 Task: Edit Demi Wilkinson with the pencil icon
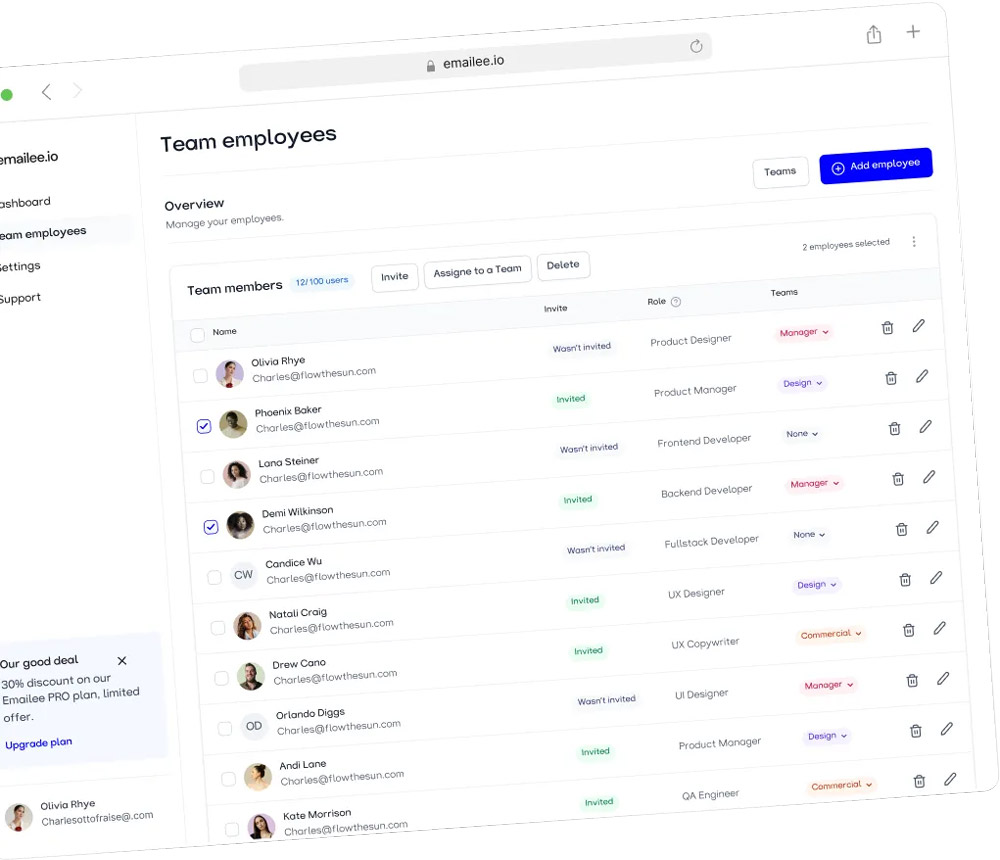[x=929, y=477]
